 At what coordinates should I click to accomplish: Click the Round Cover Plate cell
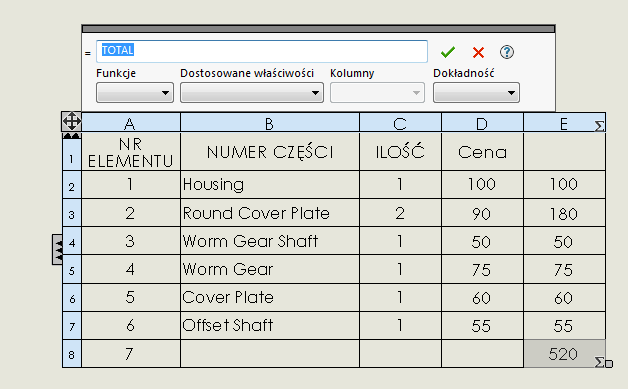pos(270,213)
